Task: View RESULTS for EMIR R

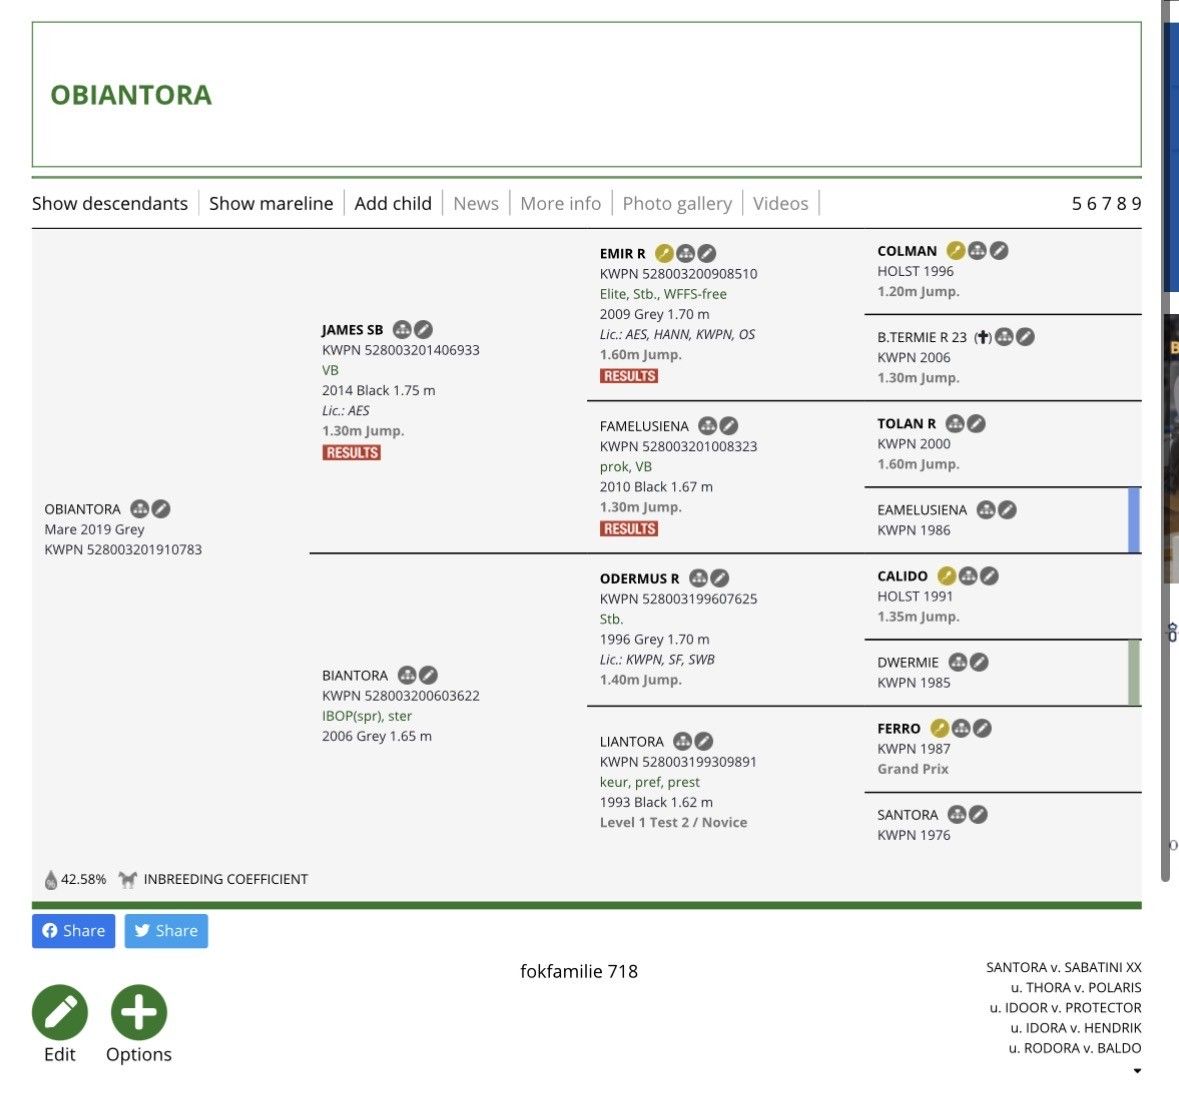Action: coord(629,376)
